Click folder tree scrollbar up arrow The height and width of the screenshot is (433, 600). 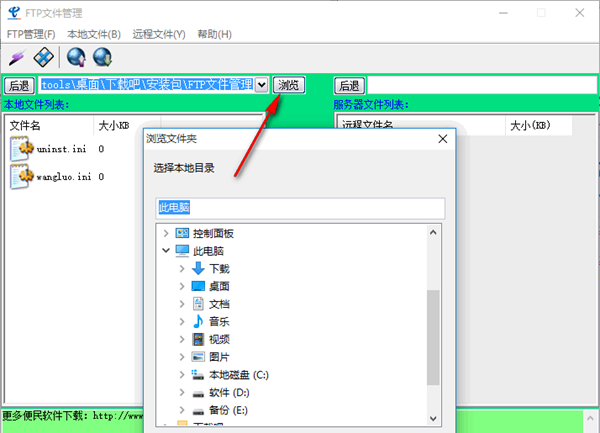coord(433,232)
